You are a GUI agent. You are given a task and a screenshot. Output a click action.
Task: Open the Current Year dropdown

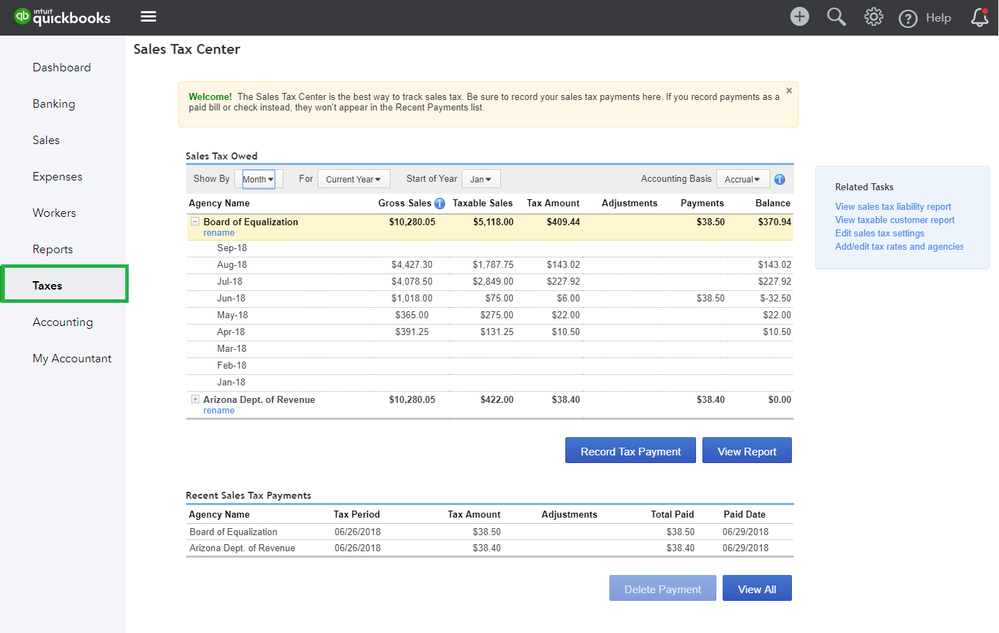click(x=353, y=180)
